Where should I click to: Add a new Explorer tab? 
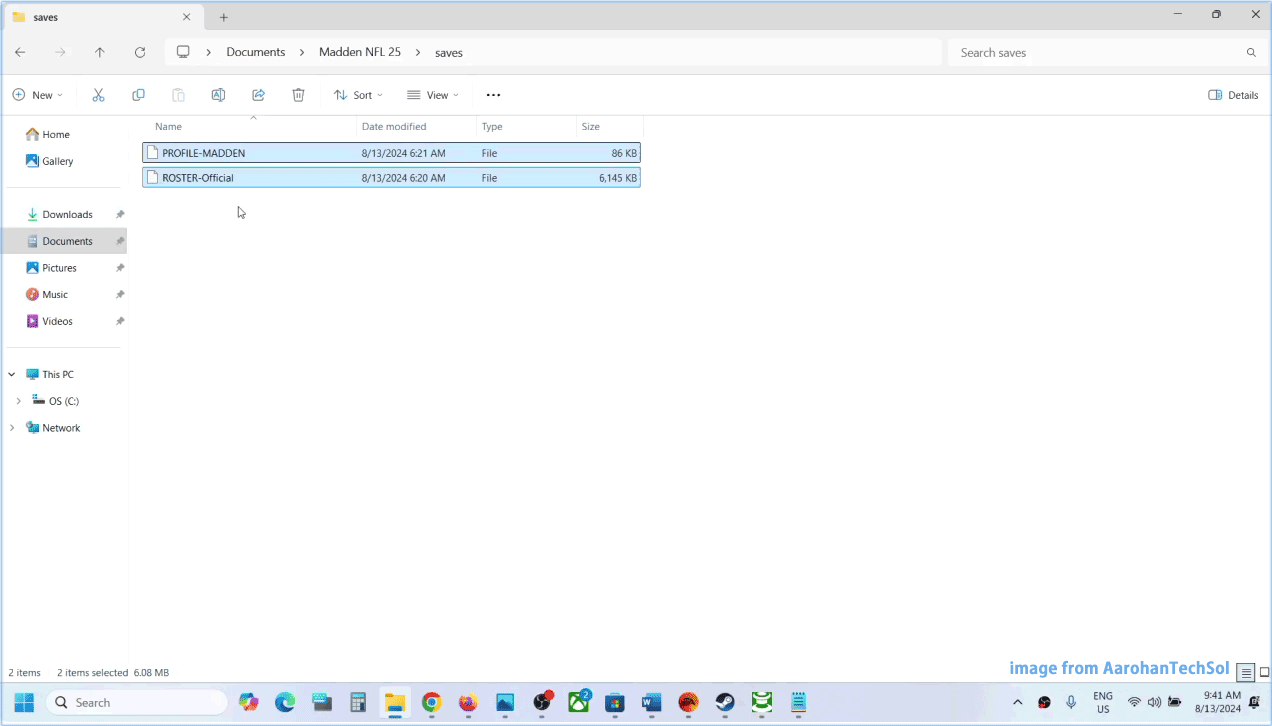(224, 17)
